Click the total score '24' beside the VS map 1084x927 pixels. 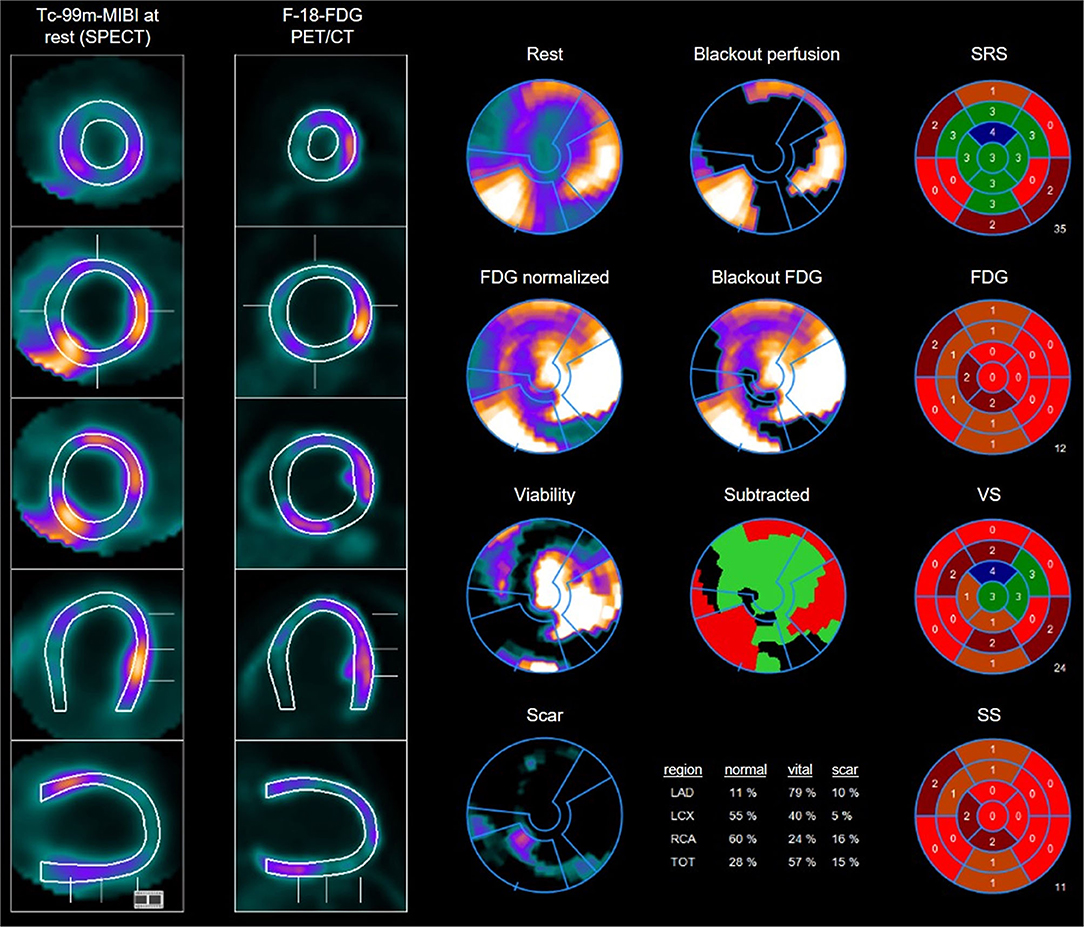(x=1060, y=668)
